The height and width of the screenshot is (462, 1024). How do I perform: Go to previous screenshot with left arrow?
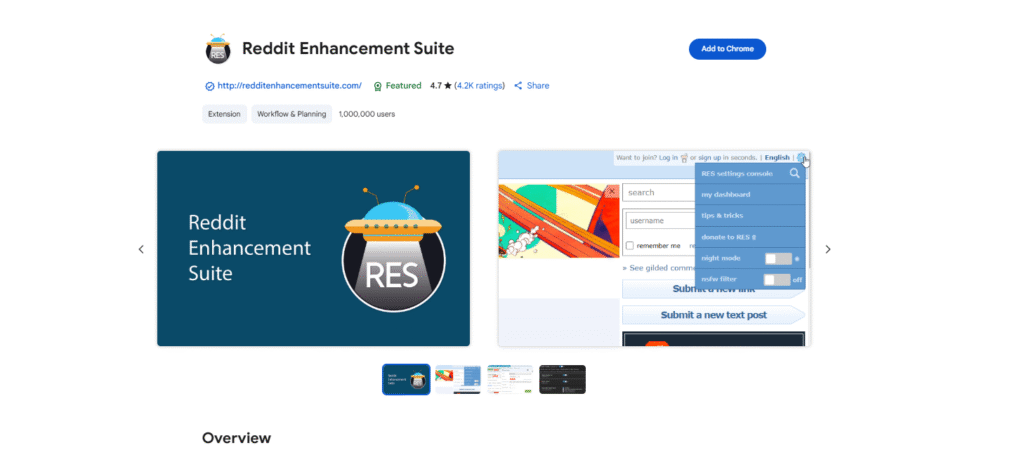(141, 249)
